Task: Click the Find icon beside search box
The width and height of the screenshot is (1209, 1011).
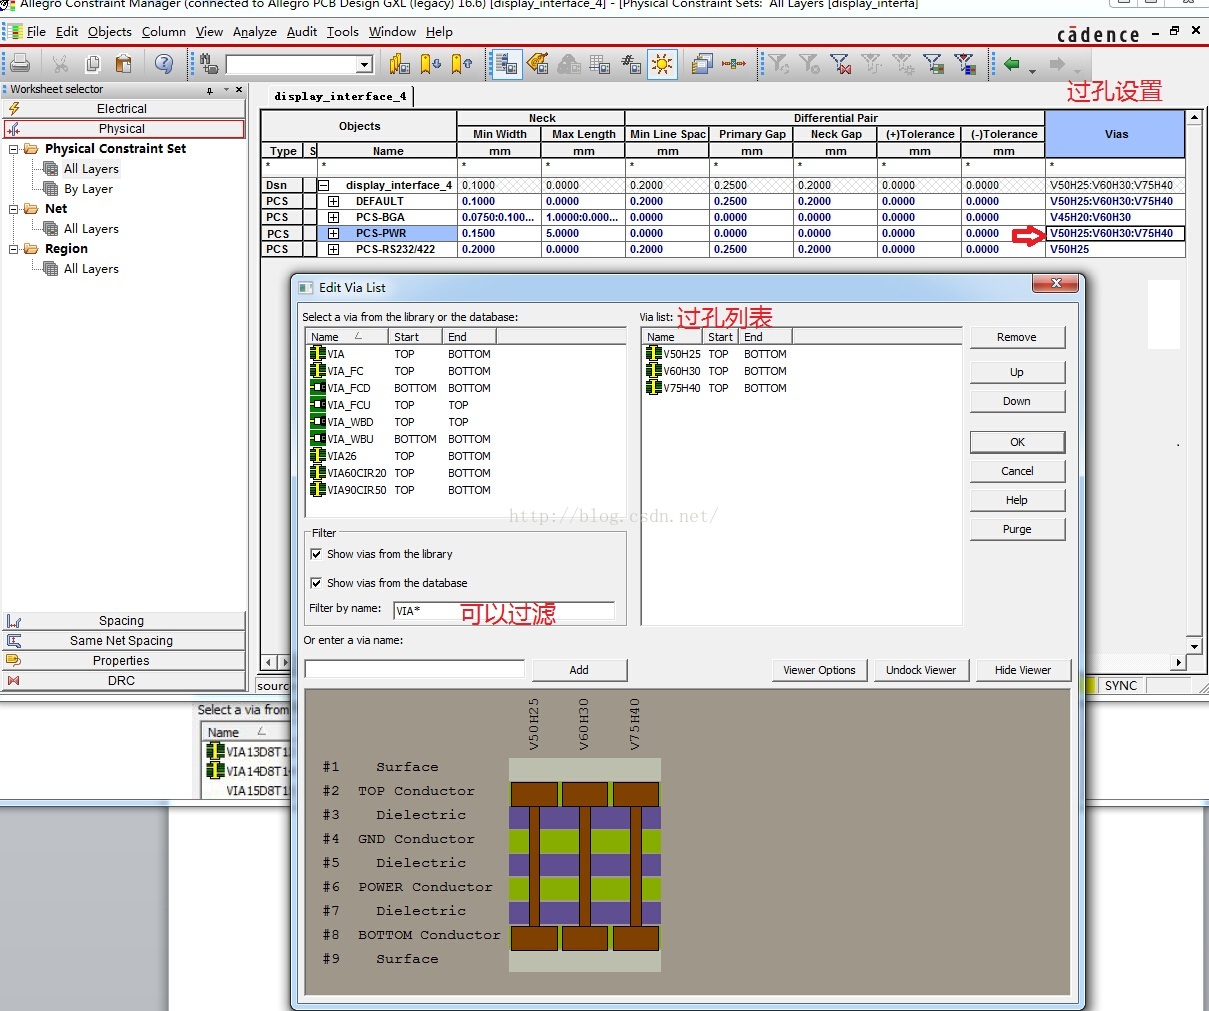Action: click(209, 64)
